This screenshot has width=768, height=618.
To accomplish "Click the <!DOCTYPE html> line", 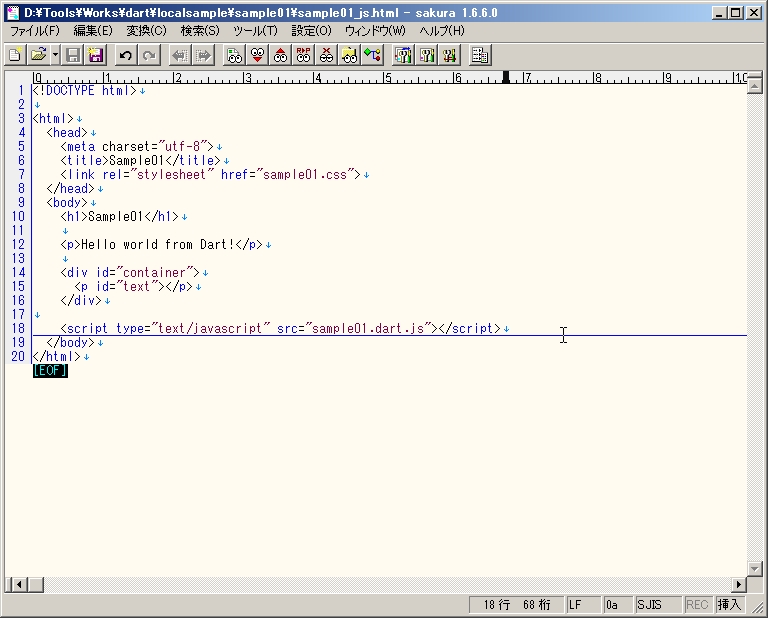I will coord(85,91).
